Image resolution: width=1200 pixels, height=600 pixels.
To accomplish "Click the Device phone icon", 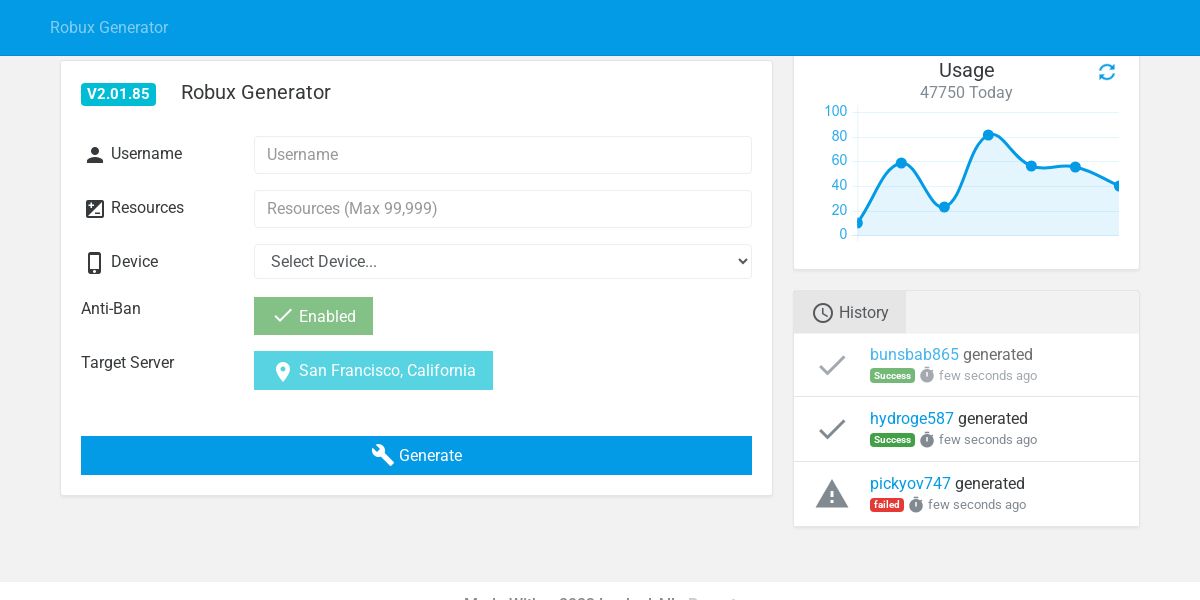I will click(x=95, y=263).
